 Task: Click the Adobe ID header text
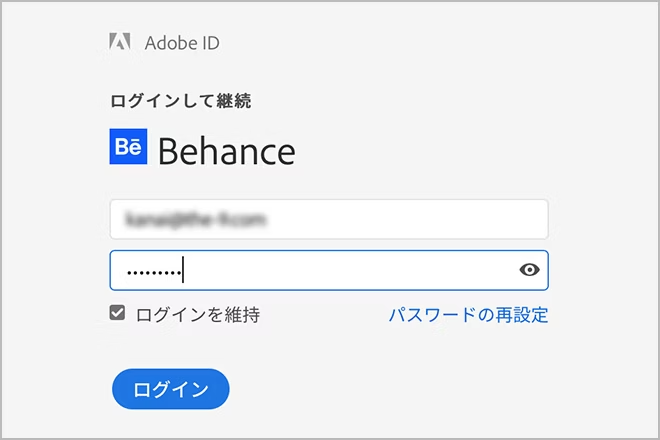(182, 43)
